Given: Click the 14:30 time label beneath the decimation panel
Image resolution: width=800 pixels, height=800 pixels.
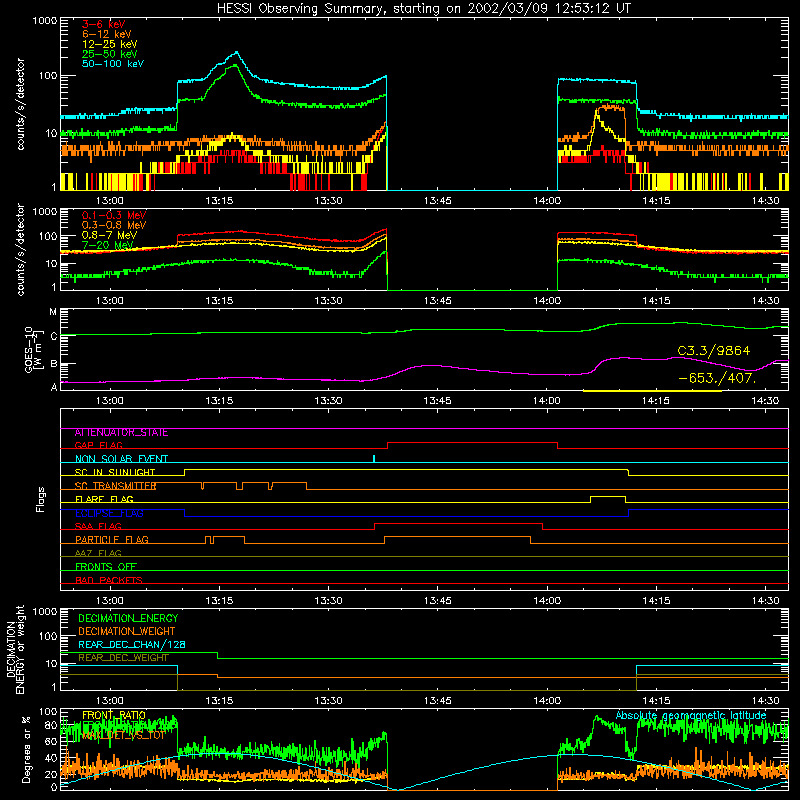Looking at the screenshot, I should tap(765, 701).
